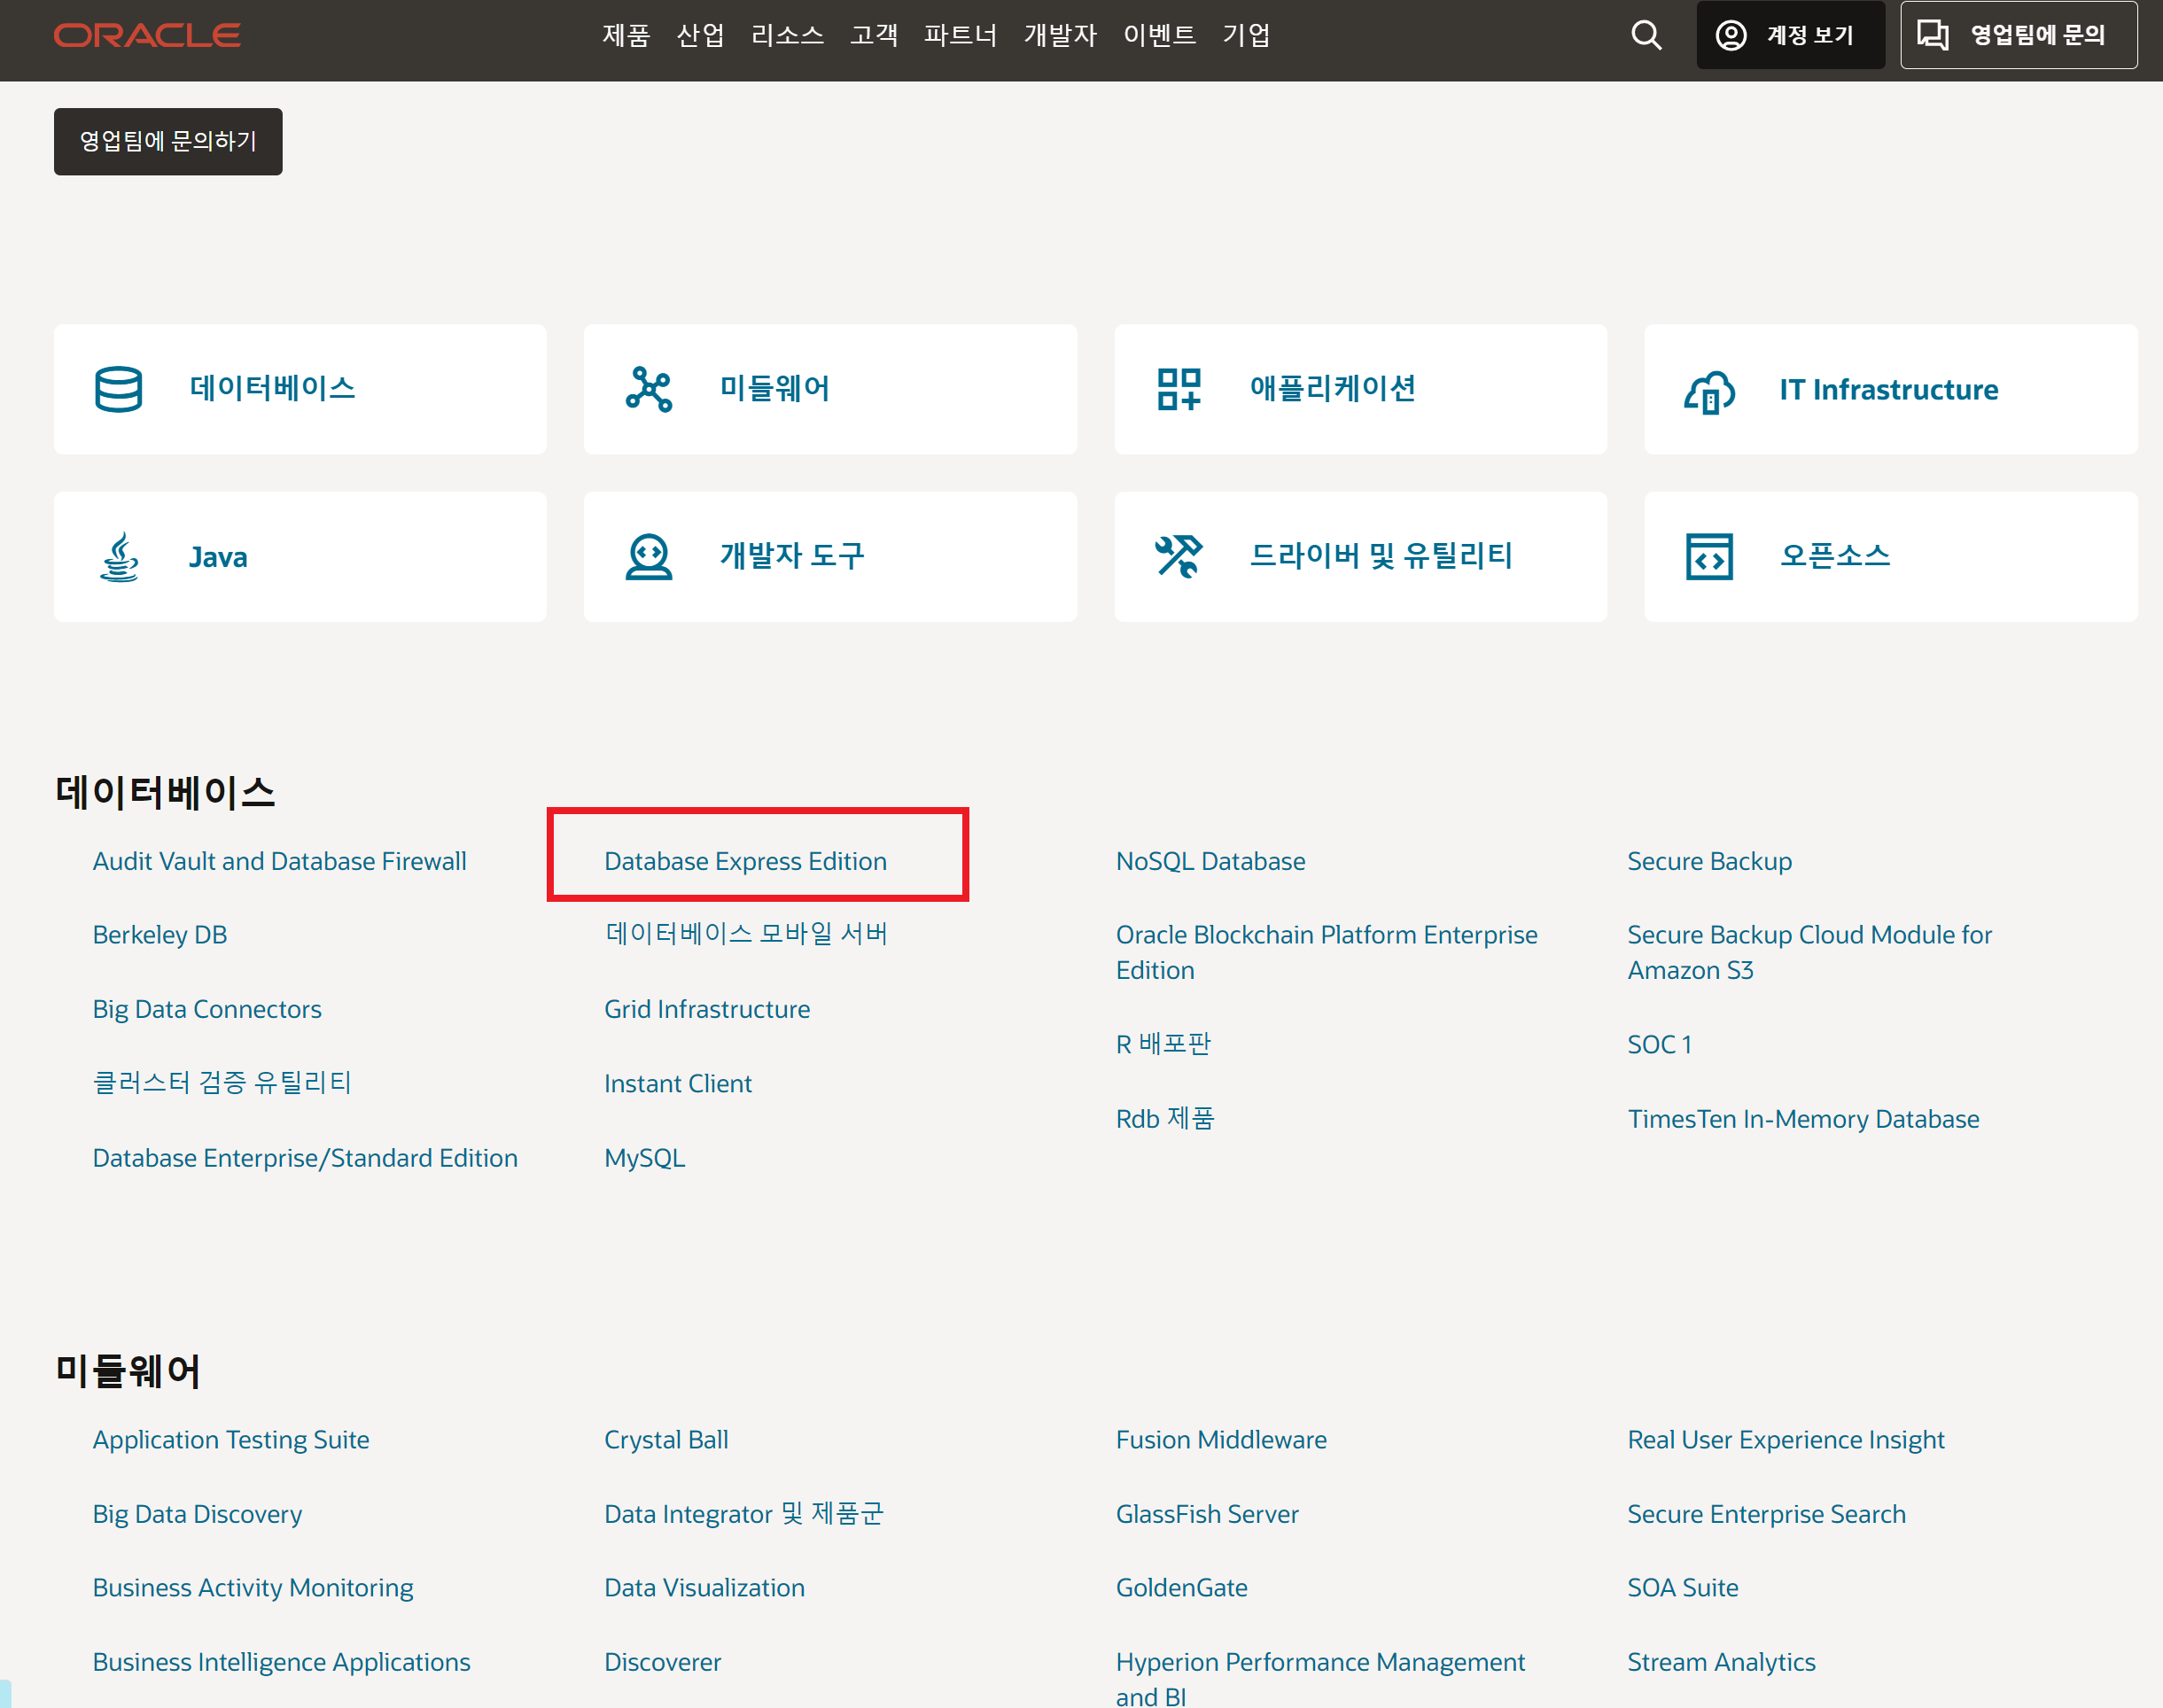Open the 개발자 menu in navigation
The width and height of the screenshot is (2163, 1708).
point(1060,36)
